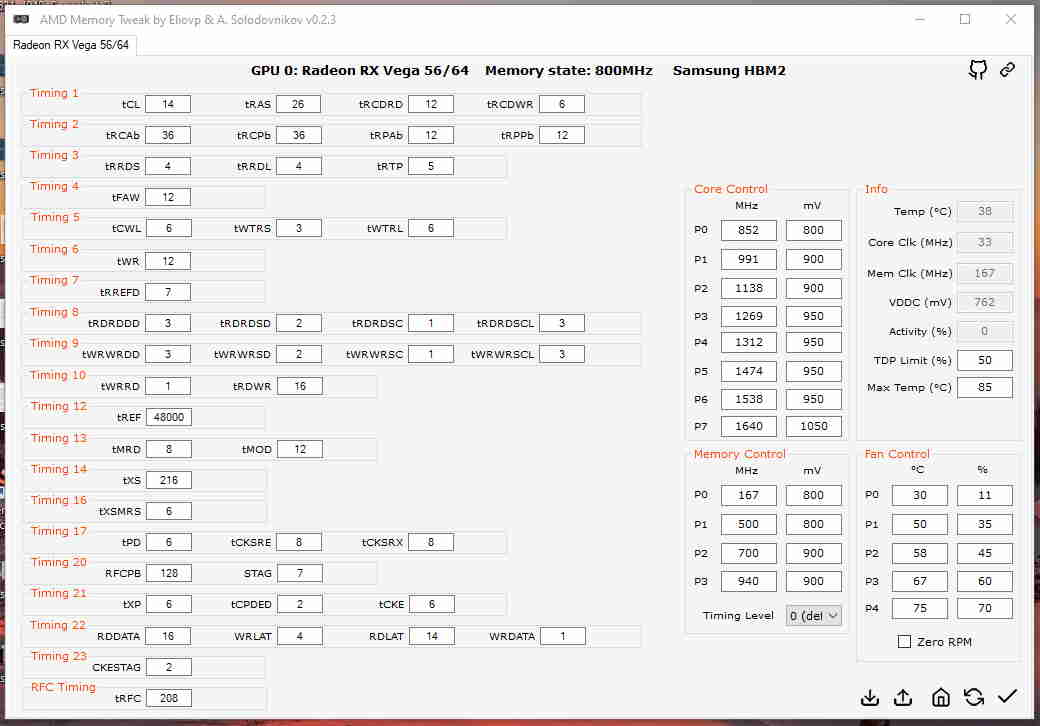
Task: Open the Timing Level dropdown
Action: (x=814, y=616)
